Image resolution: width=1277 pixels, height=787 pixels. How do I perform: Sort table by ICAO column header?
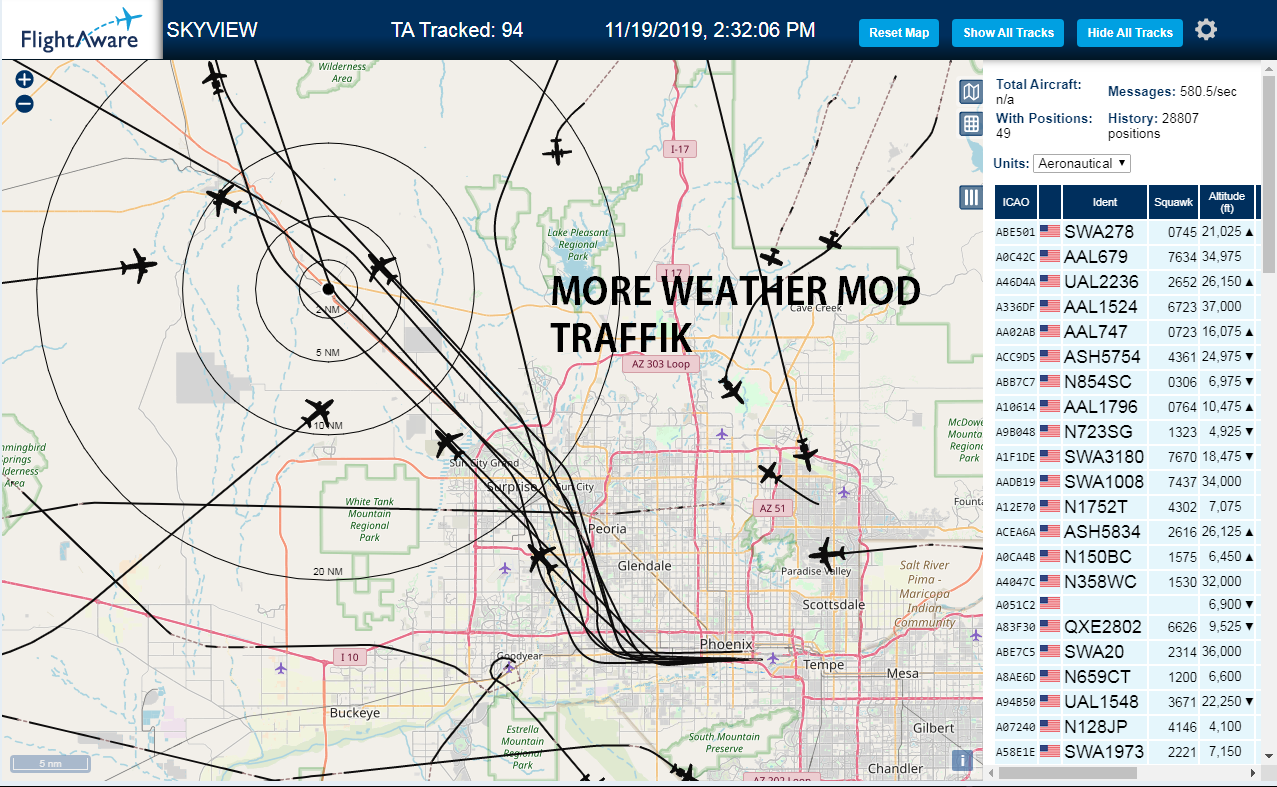tap(1016, 202)
